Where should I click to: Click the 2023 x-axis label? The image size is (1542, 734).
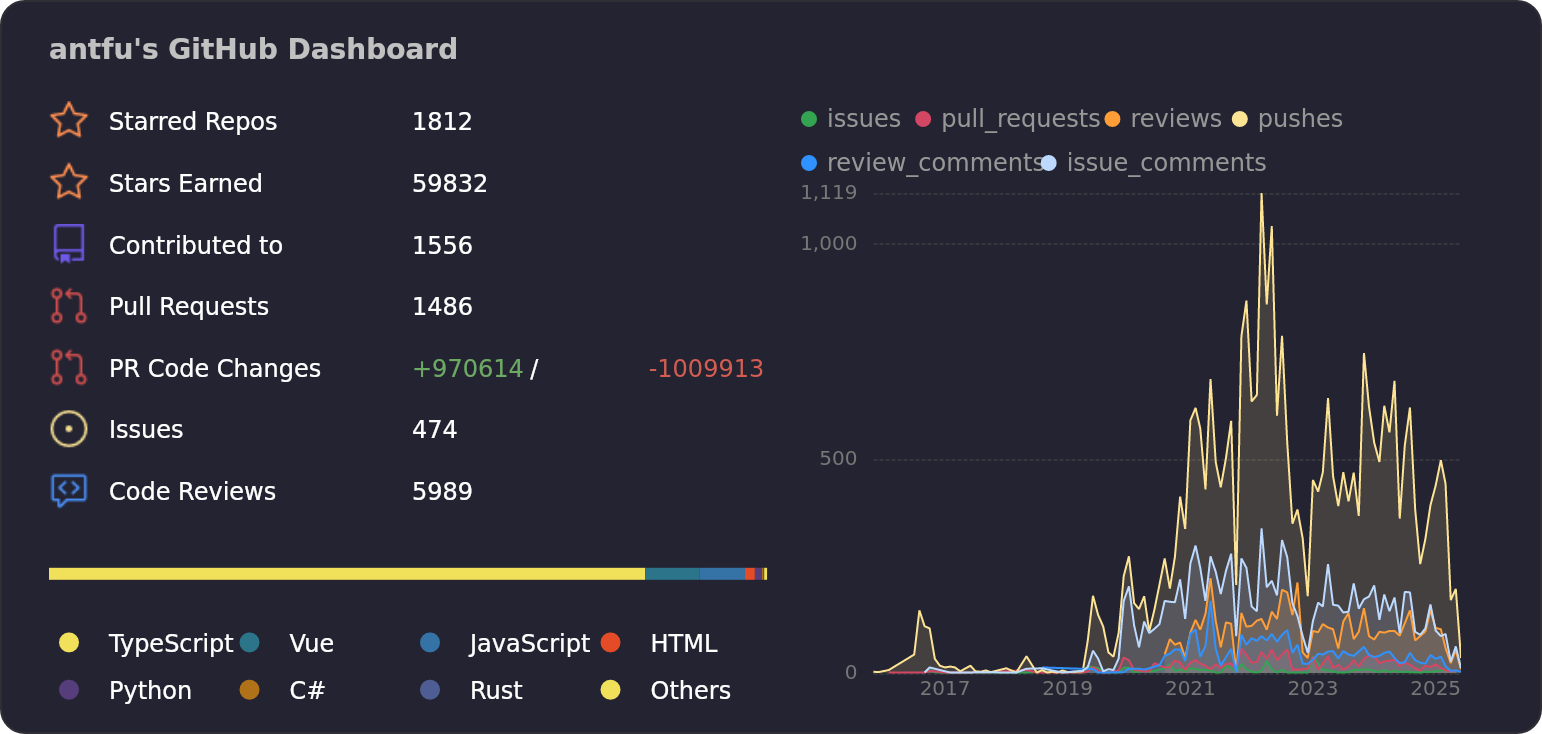[1313, 689]
